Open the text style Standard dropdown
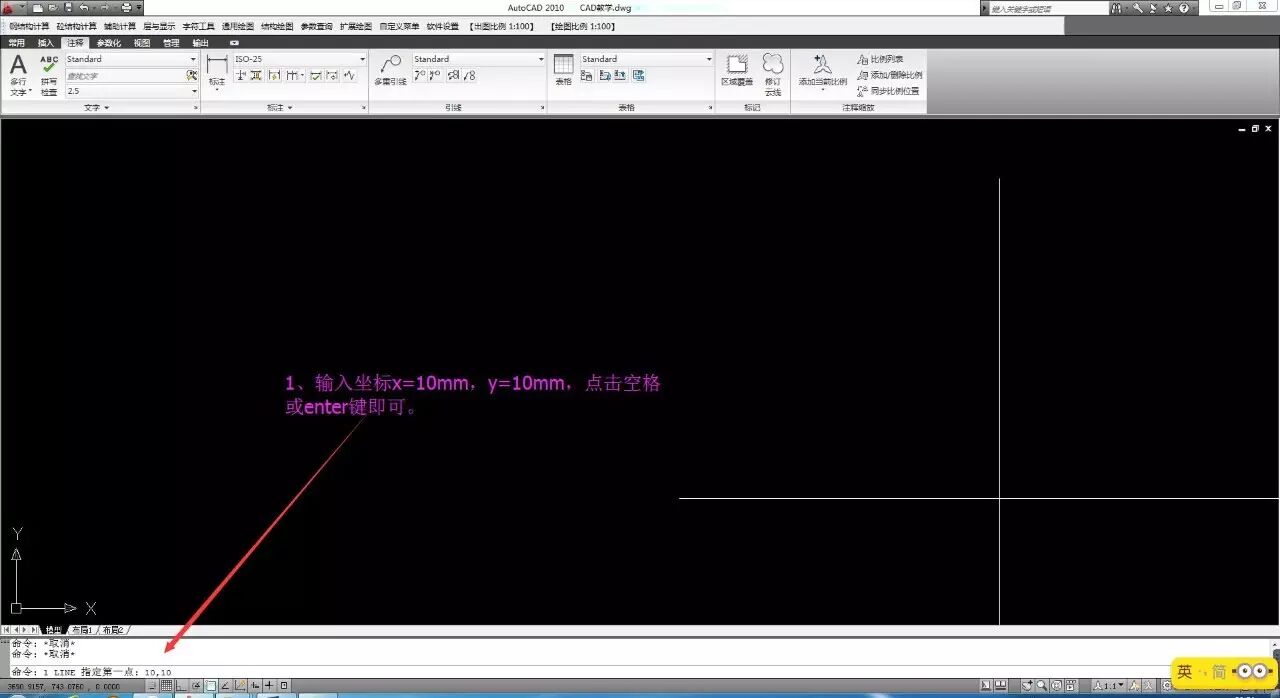The height and width of the screenshot is (698, 1280). click(193, 59)
